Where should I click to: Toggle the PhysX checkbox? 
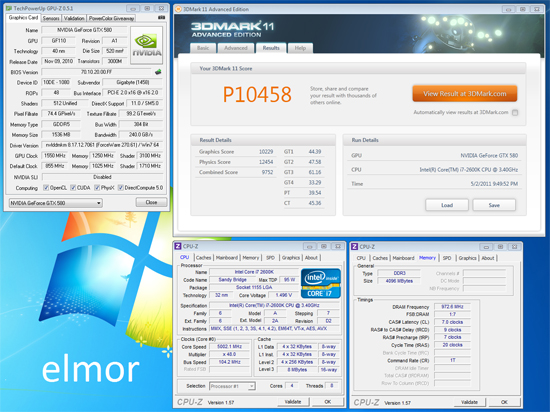coord(97,188)
